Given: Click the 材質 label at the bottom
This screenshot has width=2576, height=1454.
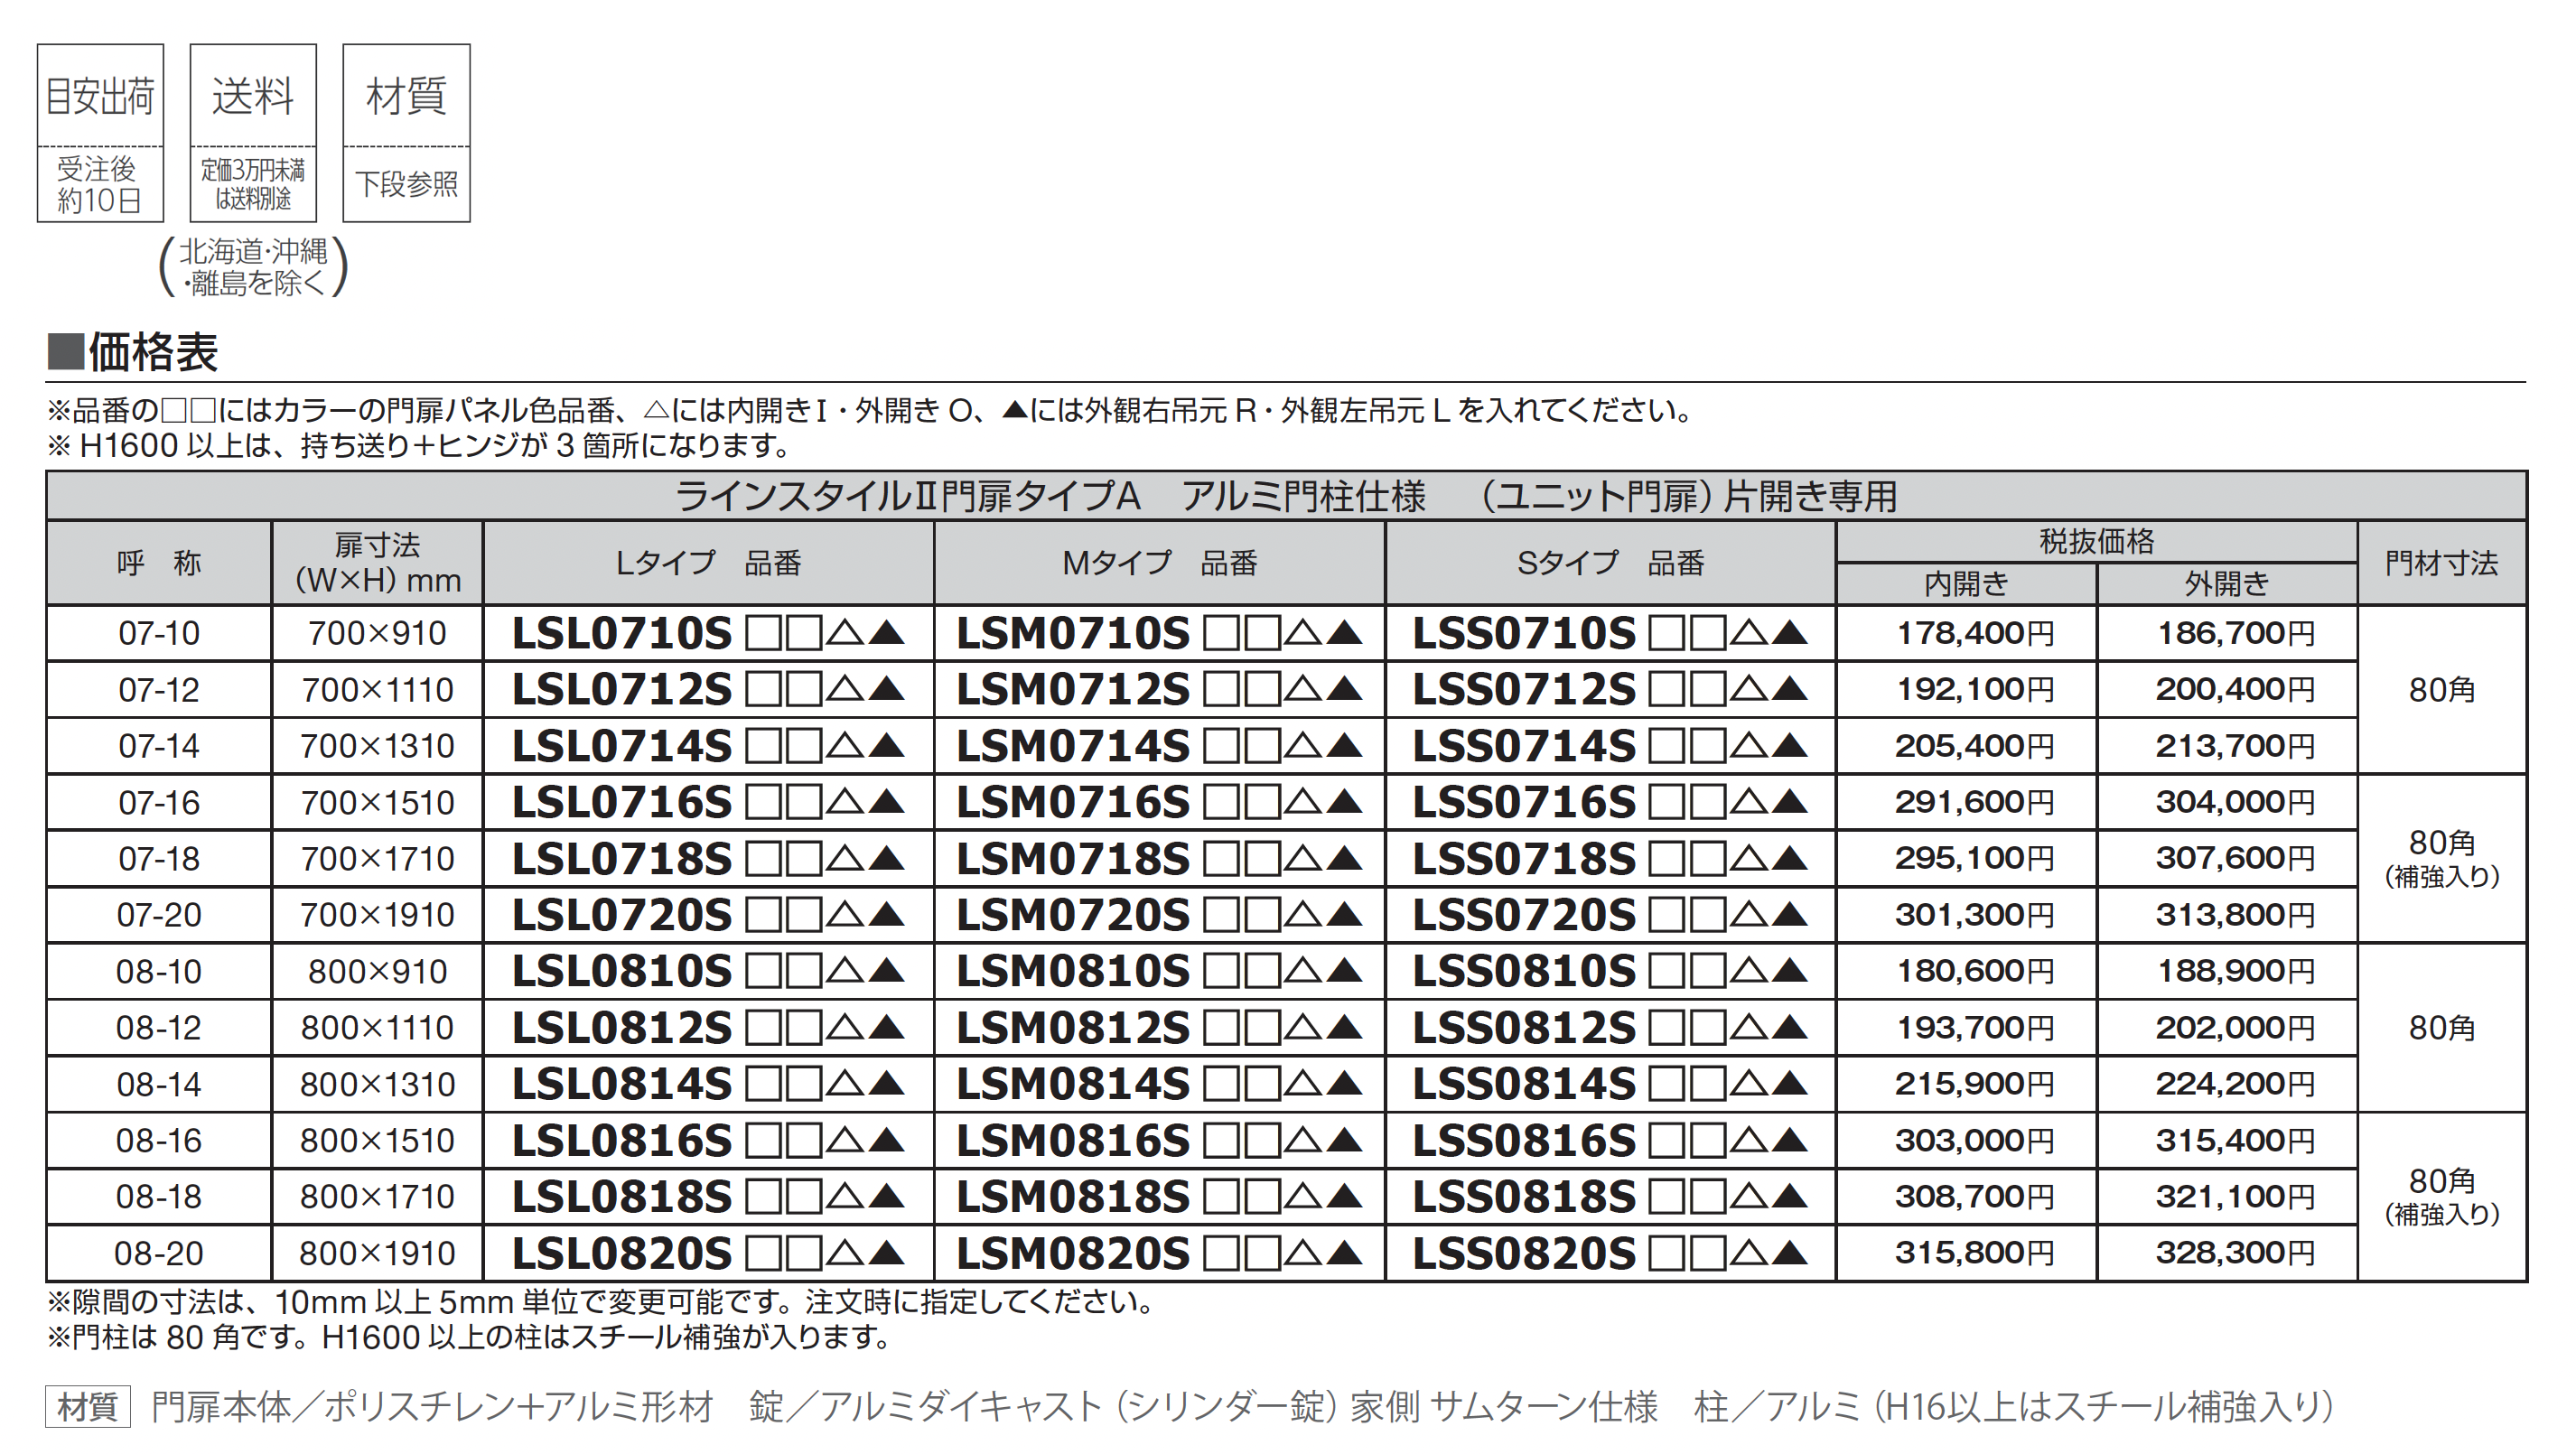Looking at the screenshot, I should [x=88, y=1407].
